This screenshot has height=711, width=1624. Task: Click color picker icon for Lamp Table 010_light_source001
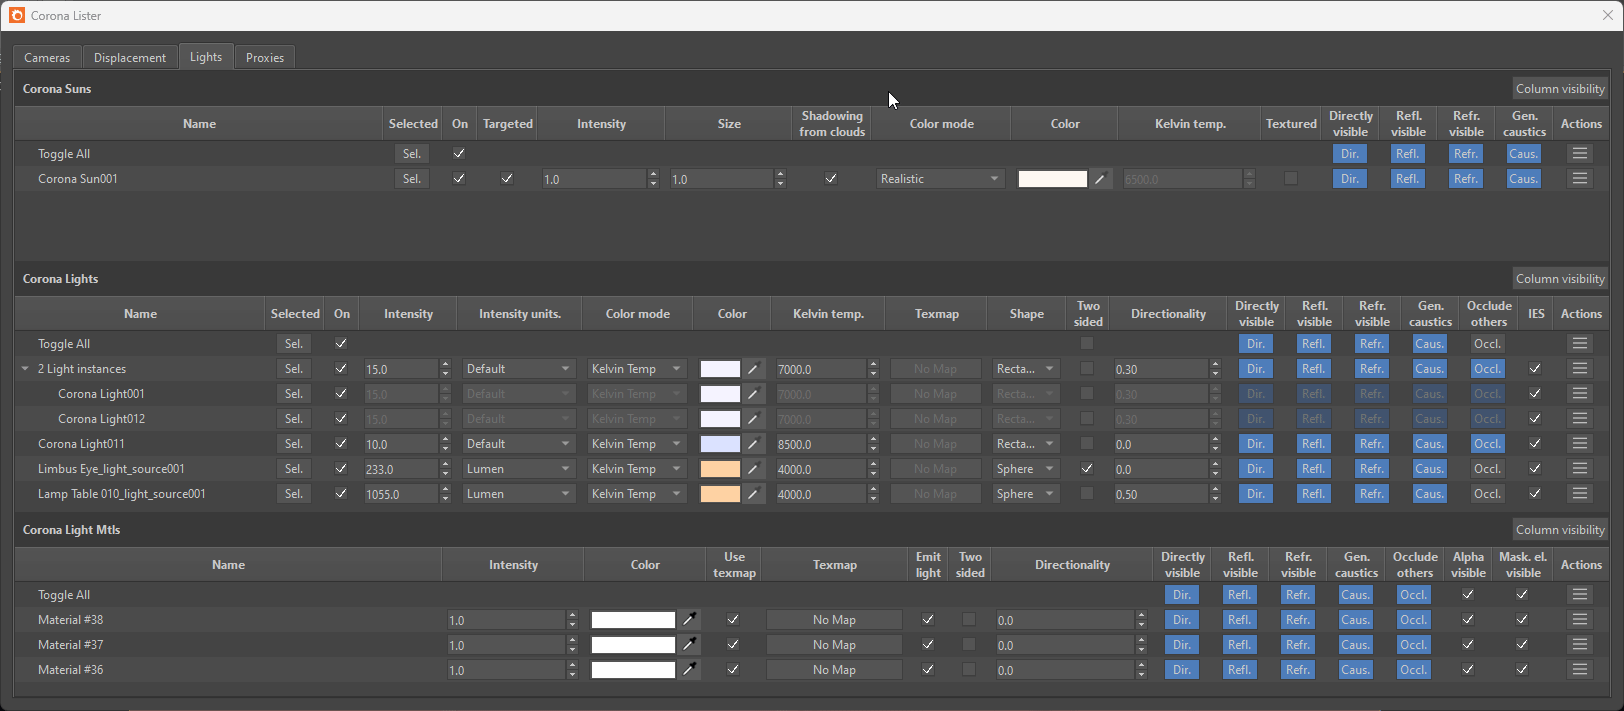[753, 494]
